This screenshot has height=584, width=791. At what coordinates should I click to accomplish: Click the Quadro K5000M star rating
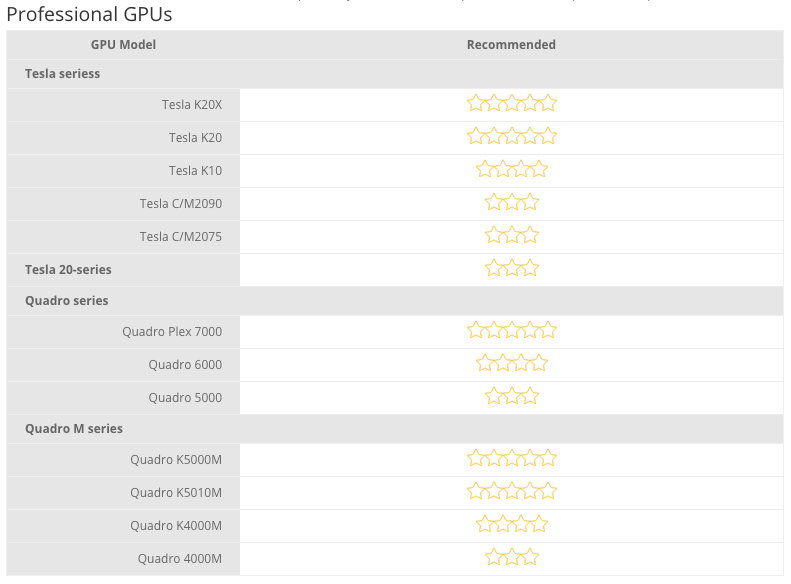pos(512,459)
